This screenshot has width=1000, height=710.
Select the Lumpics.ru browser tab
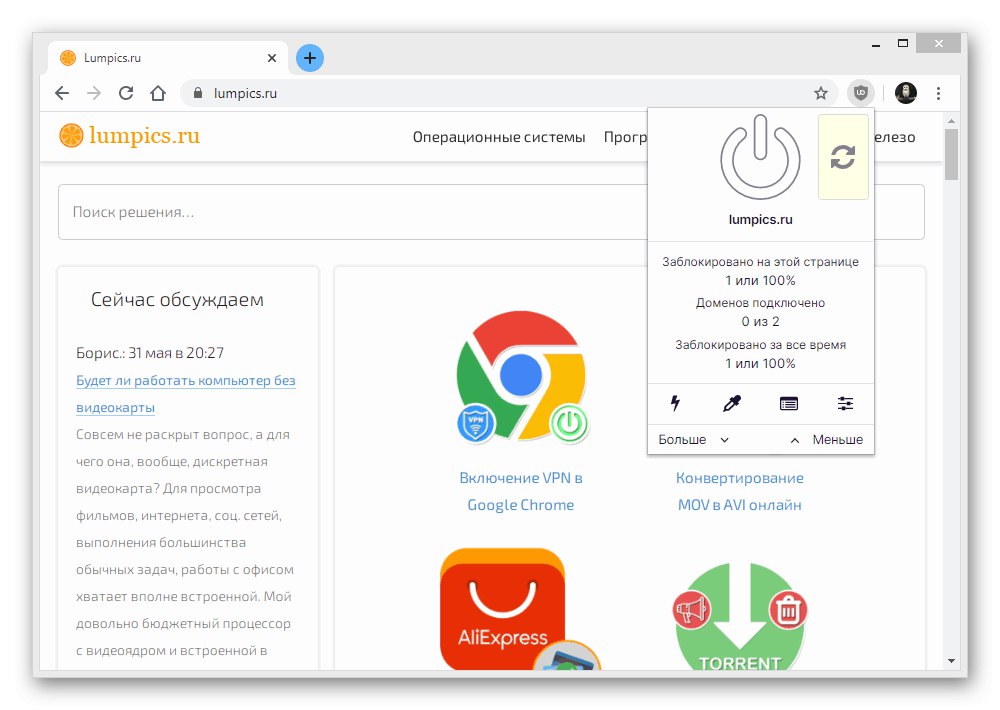pyautogui.click(x=168, y=58)
